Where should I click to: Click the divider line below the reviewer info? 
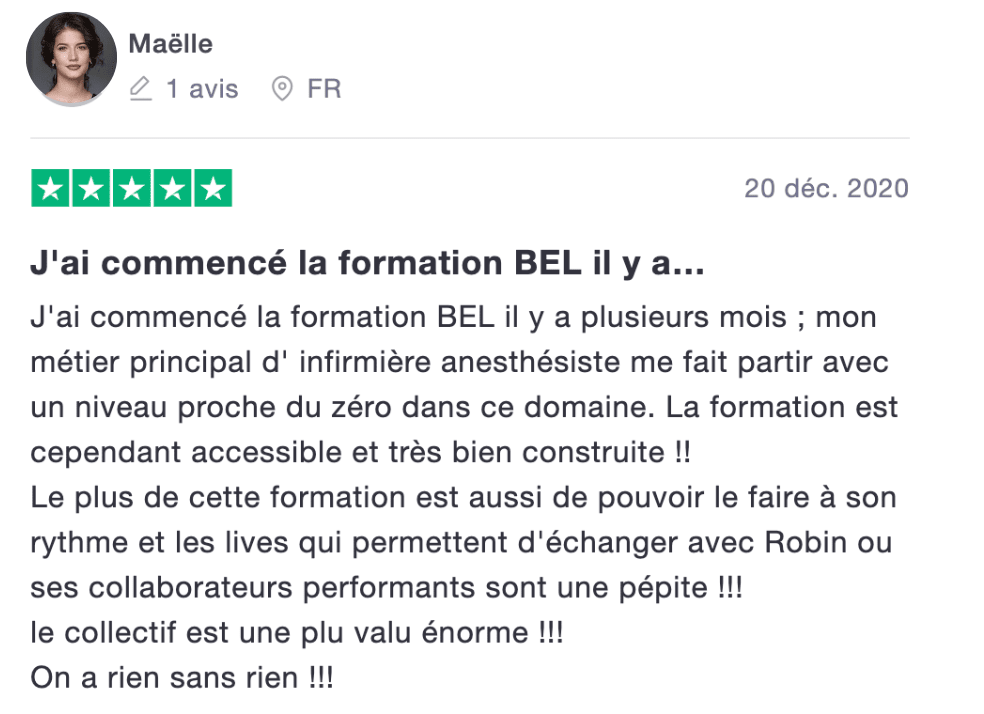[x=470, y=138]
